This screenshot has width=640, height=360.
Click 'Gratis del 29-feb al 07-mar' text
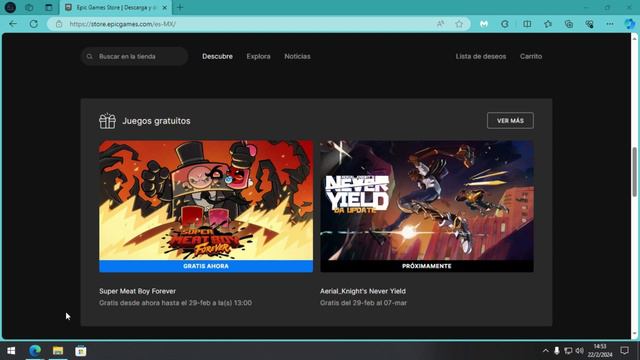pos(363,303)
